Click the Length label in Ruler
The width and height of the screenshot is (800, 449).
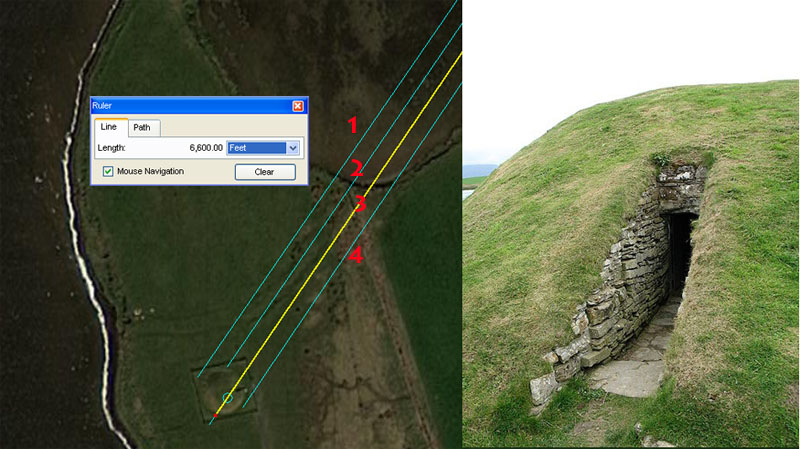click(111, 148)
